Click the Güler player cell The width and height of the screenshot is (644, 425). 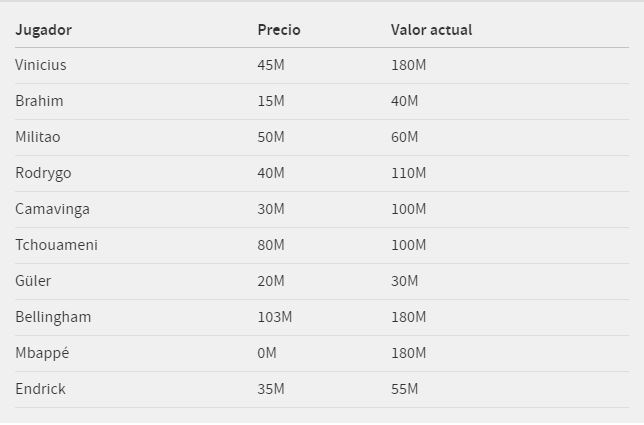coord(33,281)
